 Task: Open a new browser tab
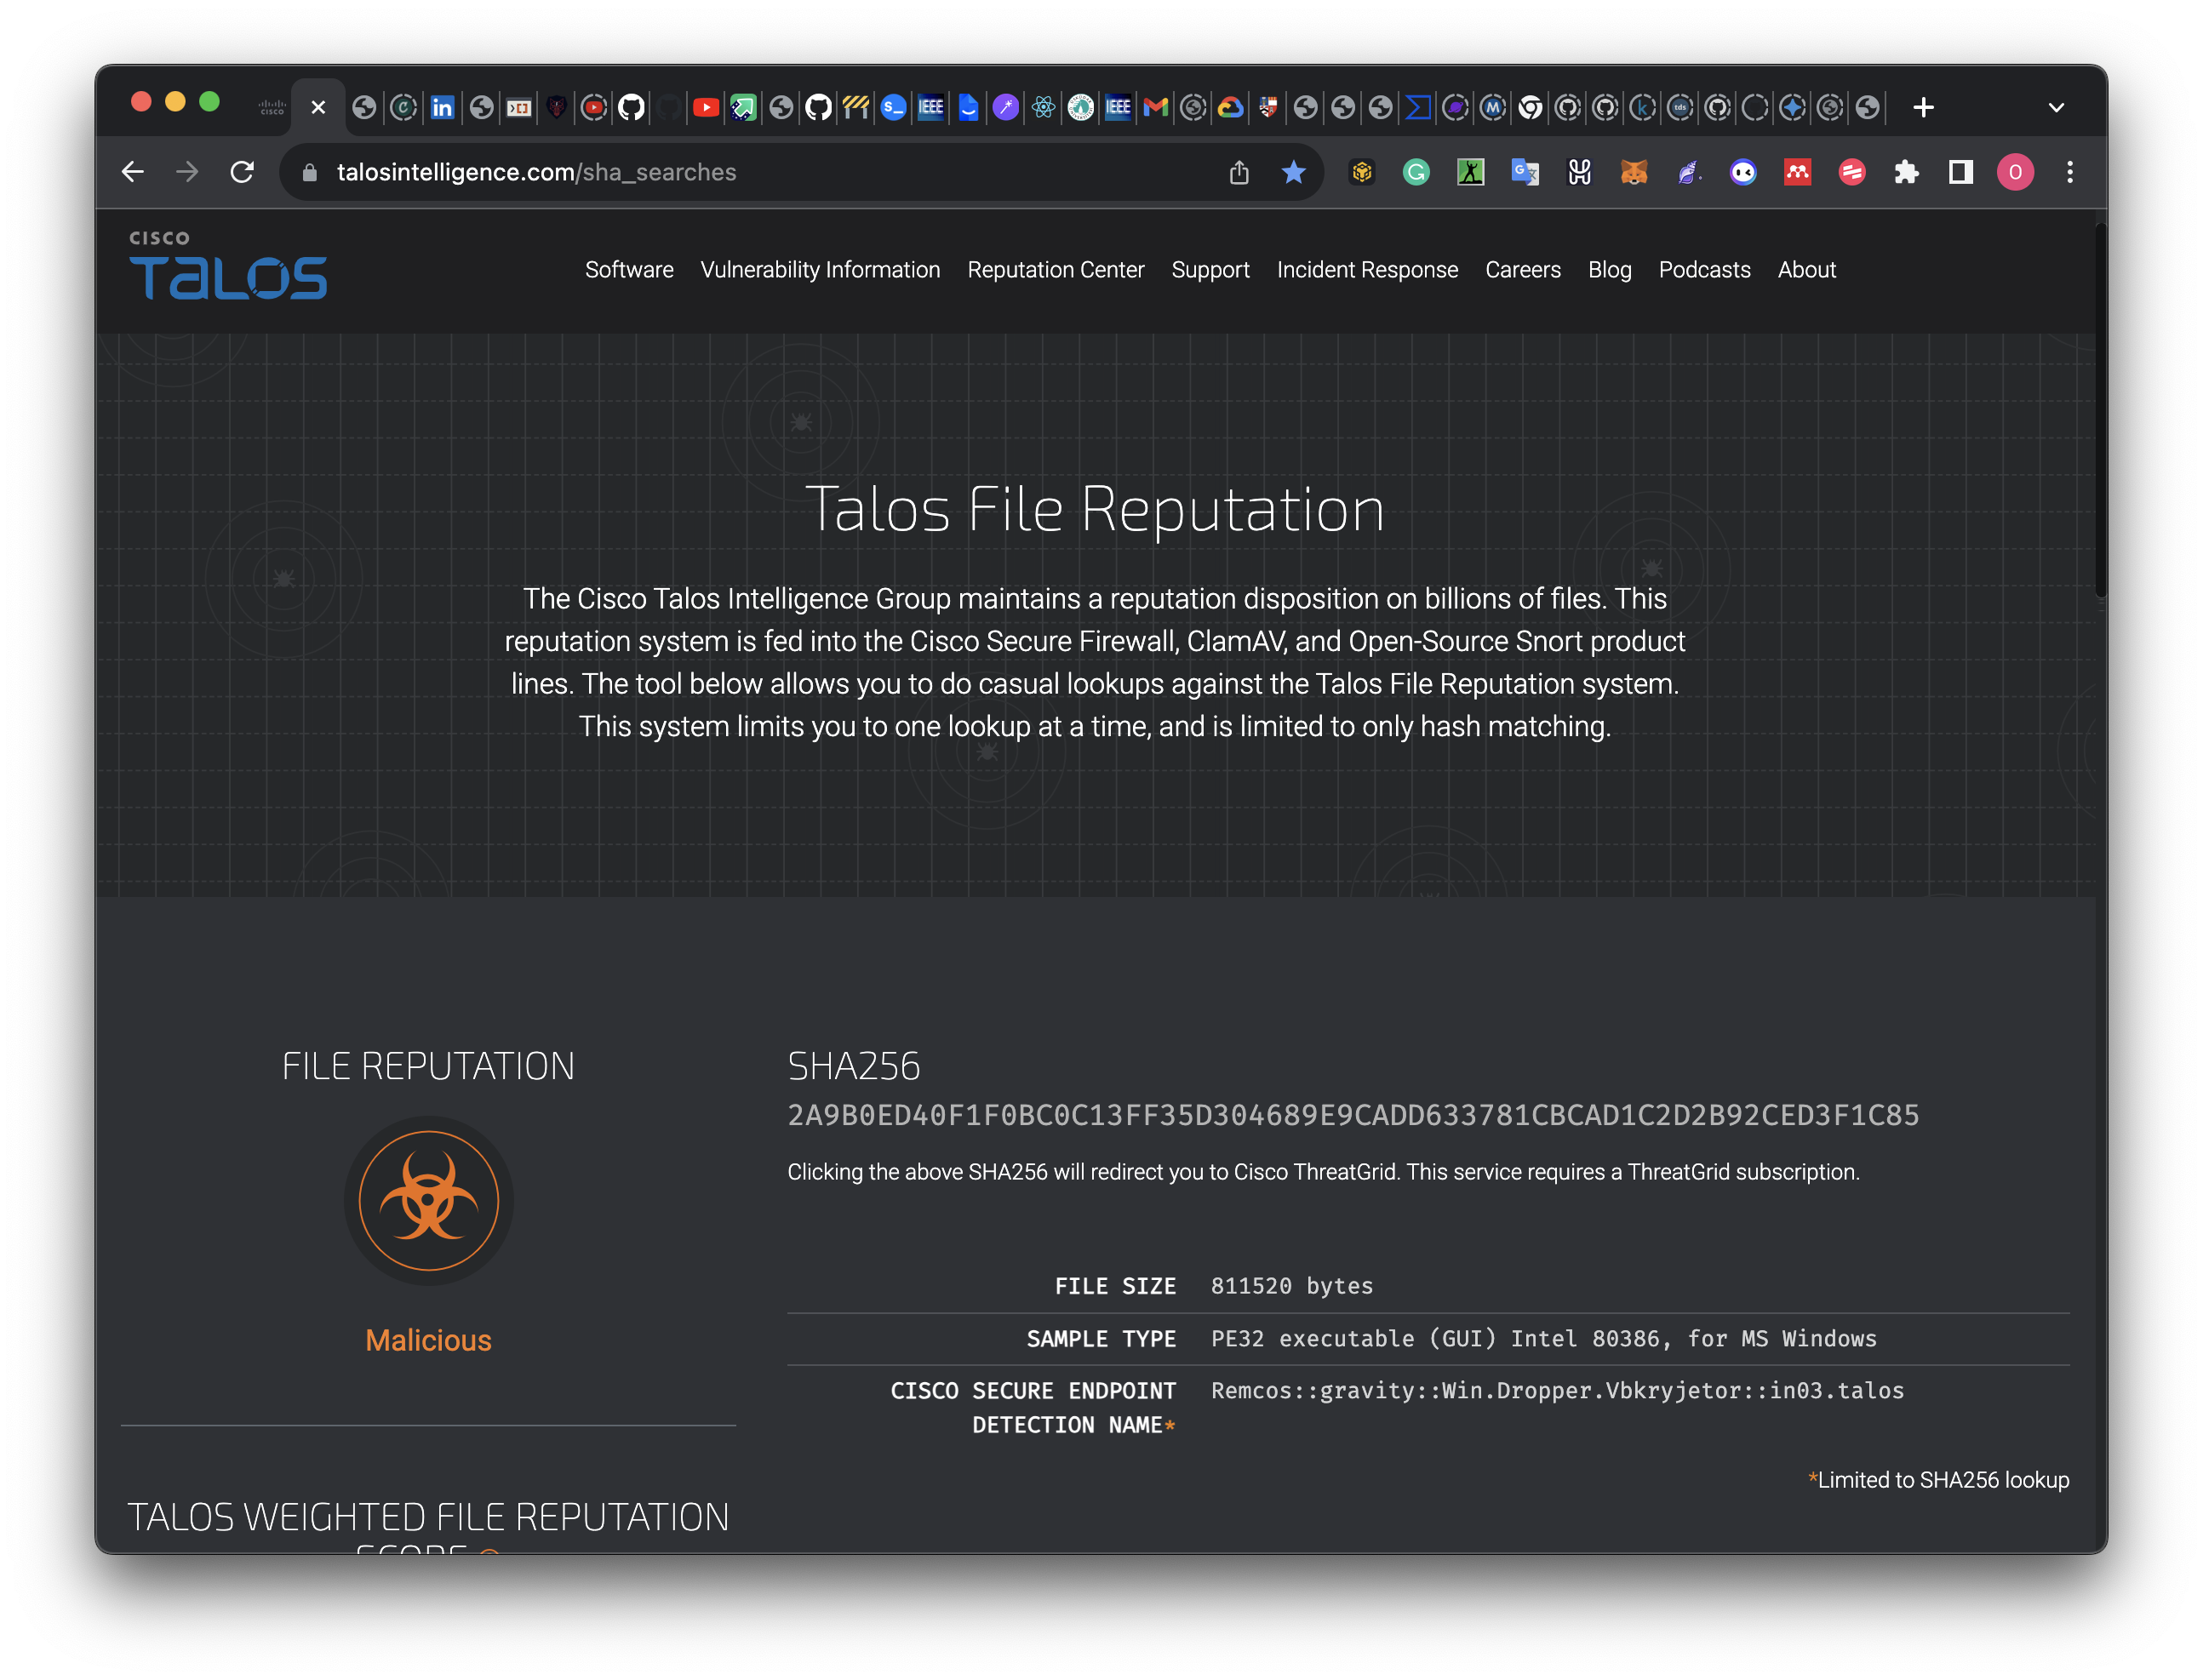tap(1923, 107)
